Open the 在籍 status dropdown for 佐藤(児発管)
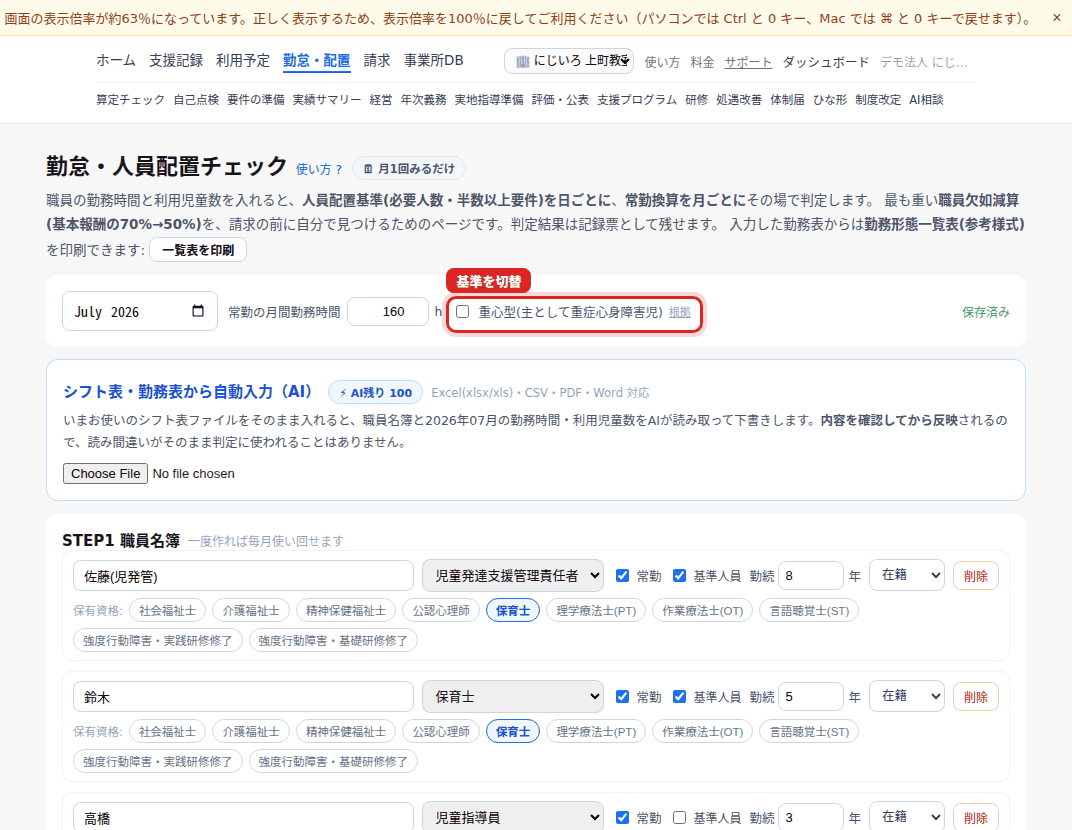Screen dimensions: 1072x830 [907, 575]
